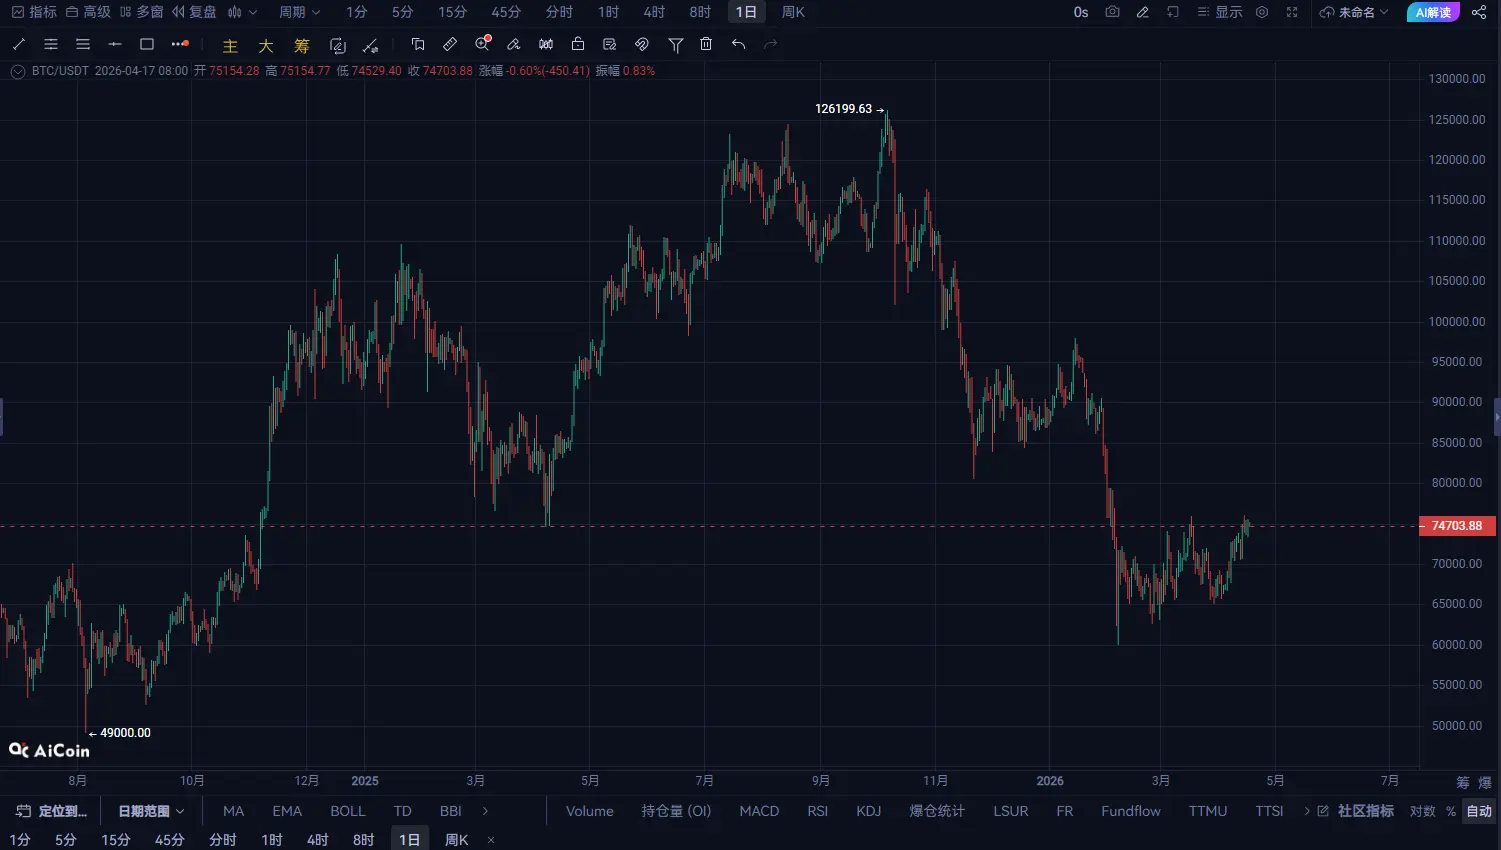1501x850 pixels.
Task: Expand more sub indicators after TTSI
Action: point(1306,811)
